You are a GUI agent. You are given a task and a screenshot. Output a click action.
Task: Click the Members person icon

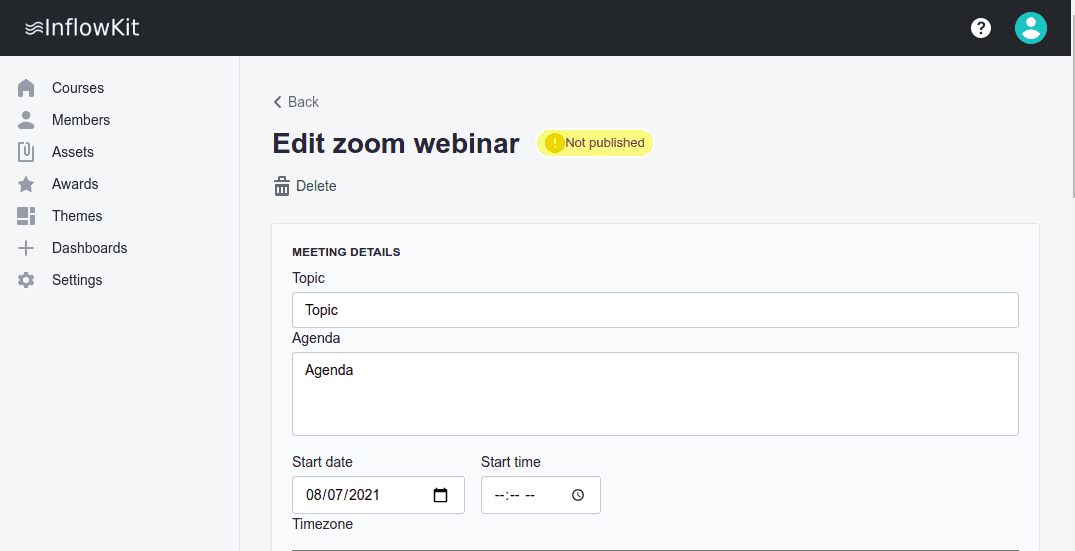click(x=26, y=120)
